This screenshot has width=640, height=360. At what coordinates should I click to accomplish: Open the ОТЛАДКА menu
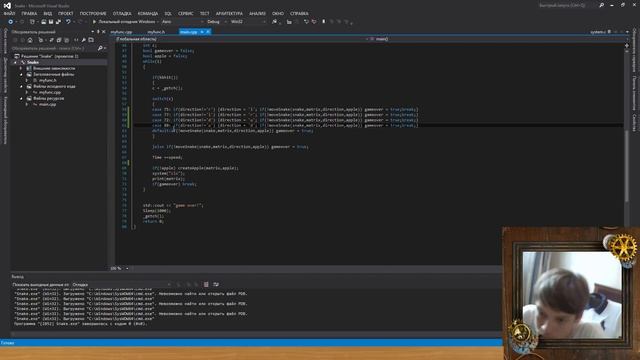coord(122,13)
